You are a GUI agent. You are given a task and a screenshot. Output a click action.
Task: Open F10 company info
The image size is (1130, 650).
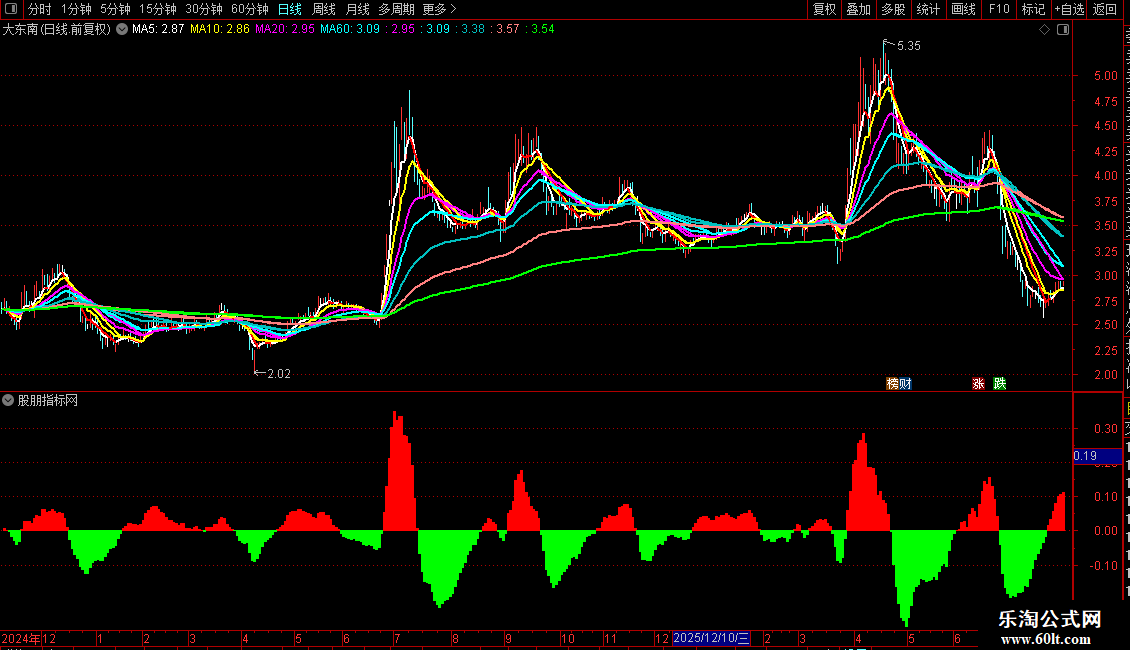pos(999,9)
